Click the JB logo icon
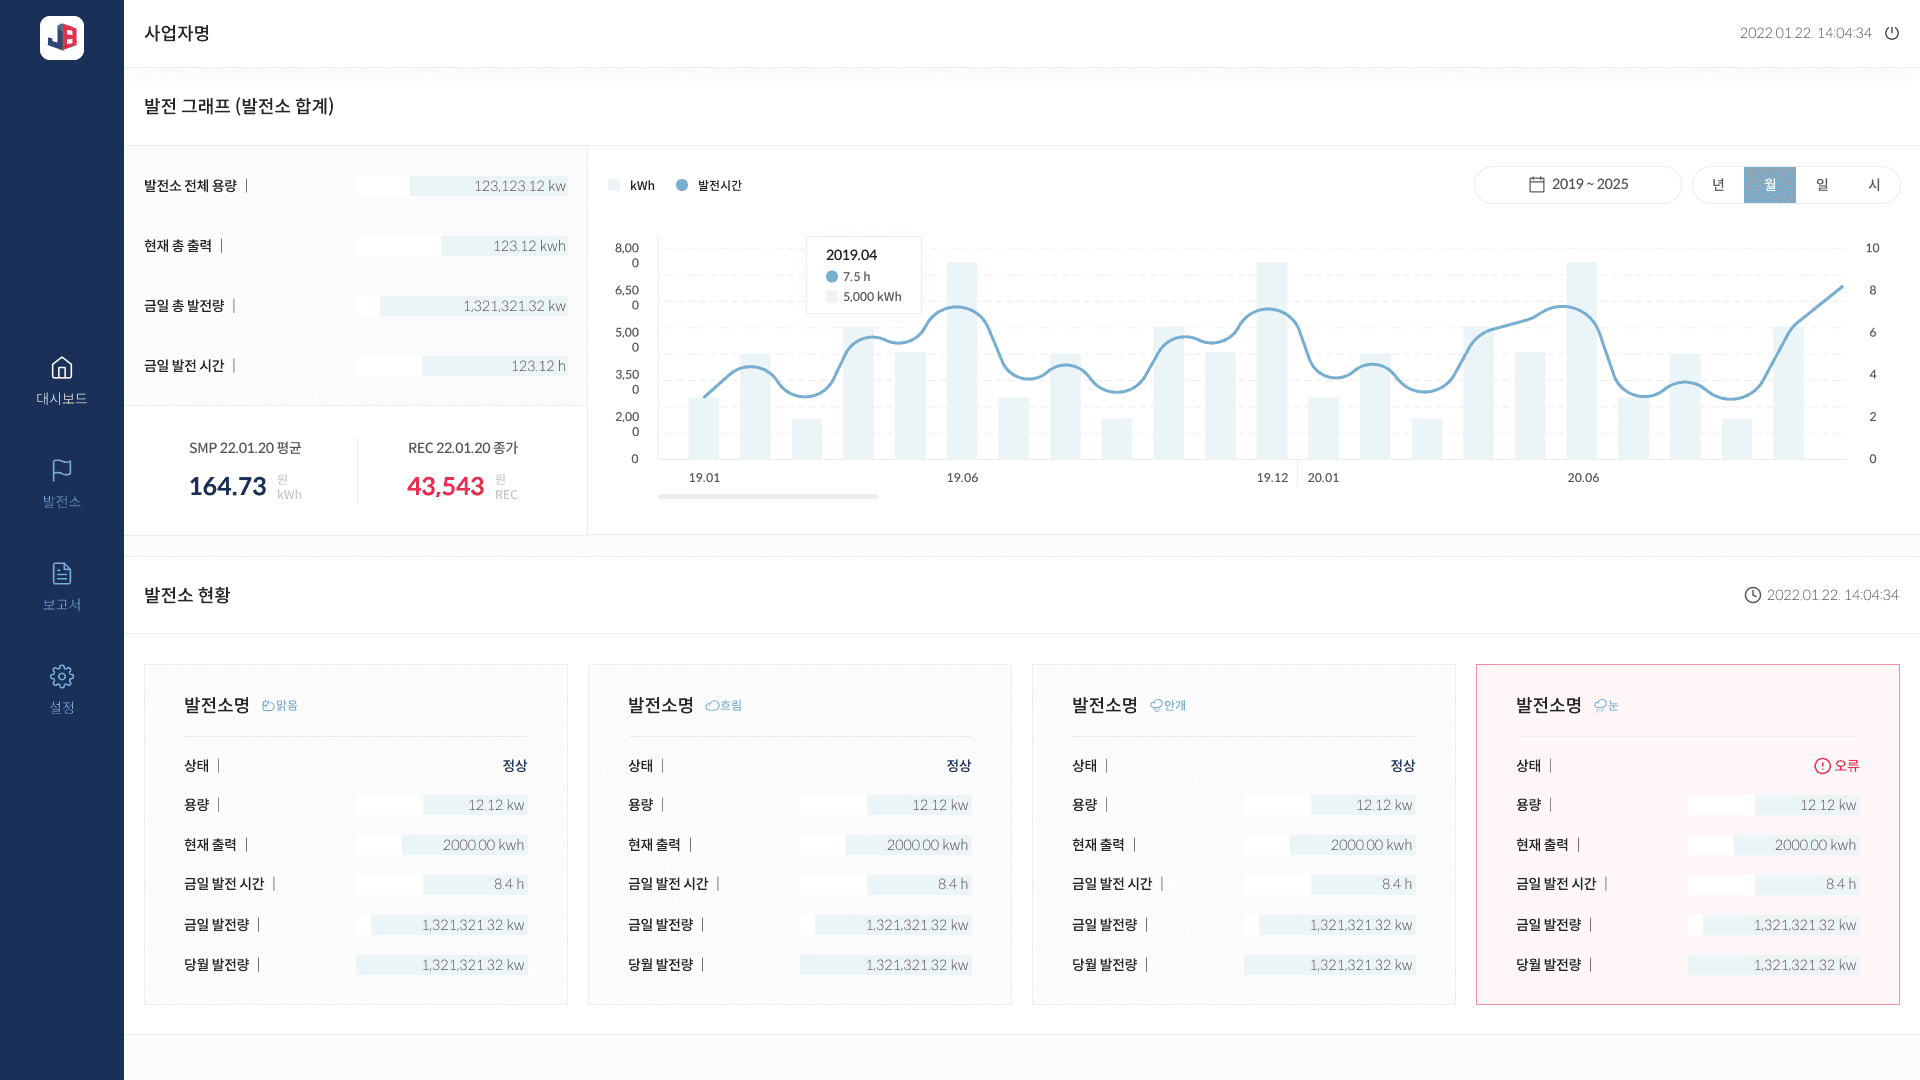The image size is (1920, 1080). click(62, 38)
